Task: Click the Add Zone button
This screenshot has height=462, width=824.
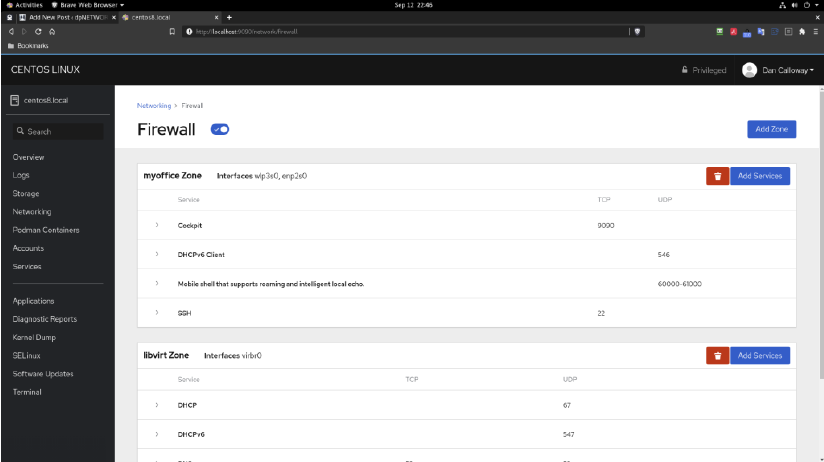Action: 771,129
